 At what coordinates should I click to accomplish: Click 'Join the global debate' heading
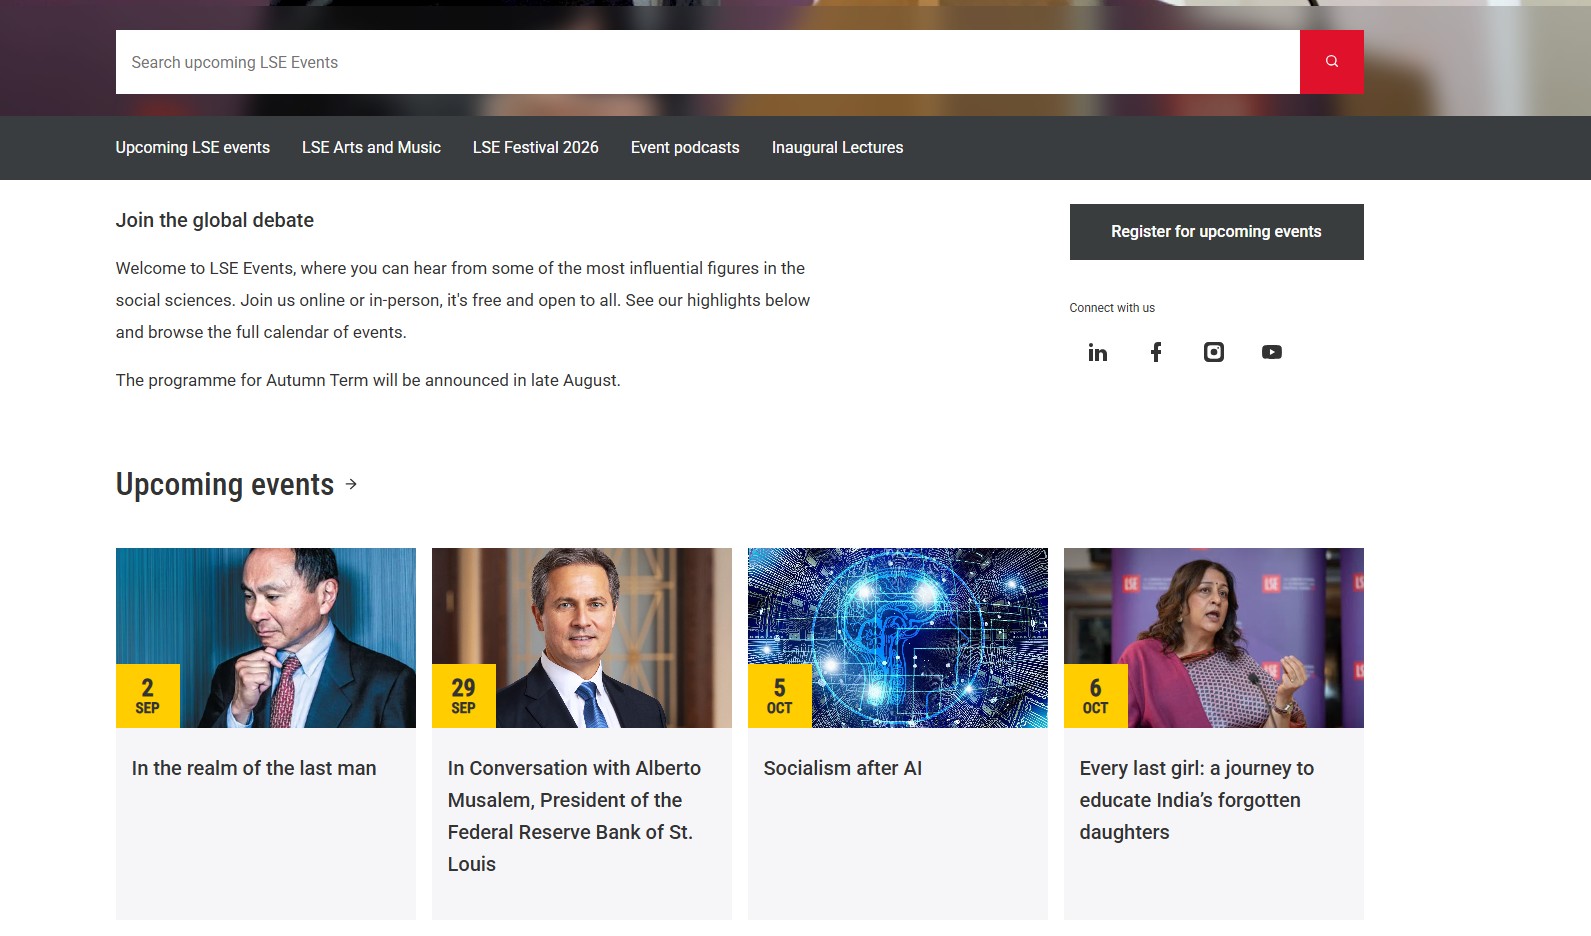pos(215,221)
